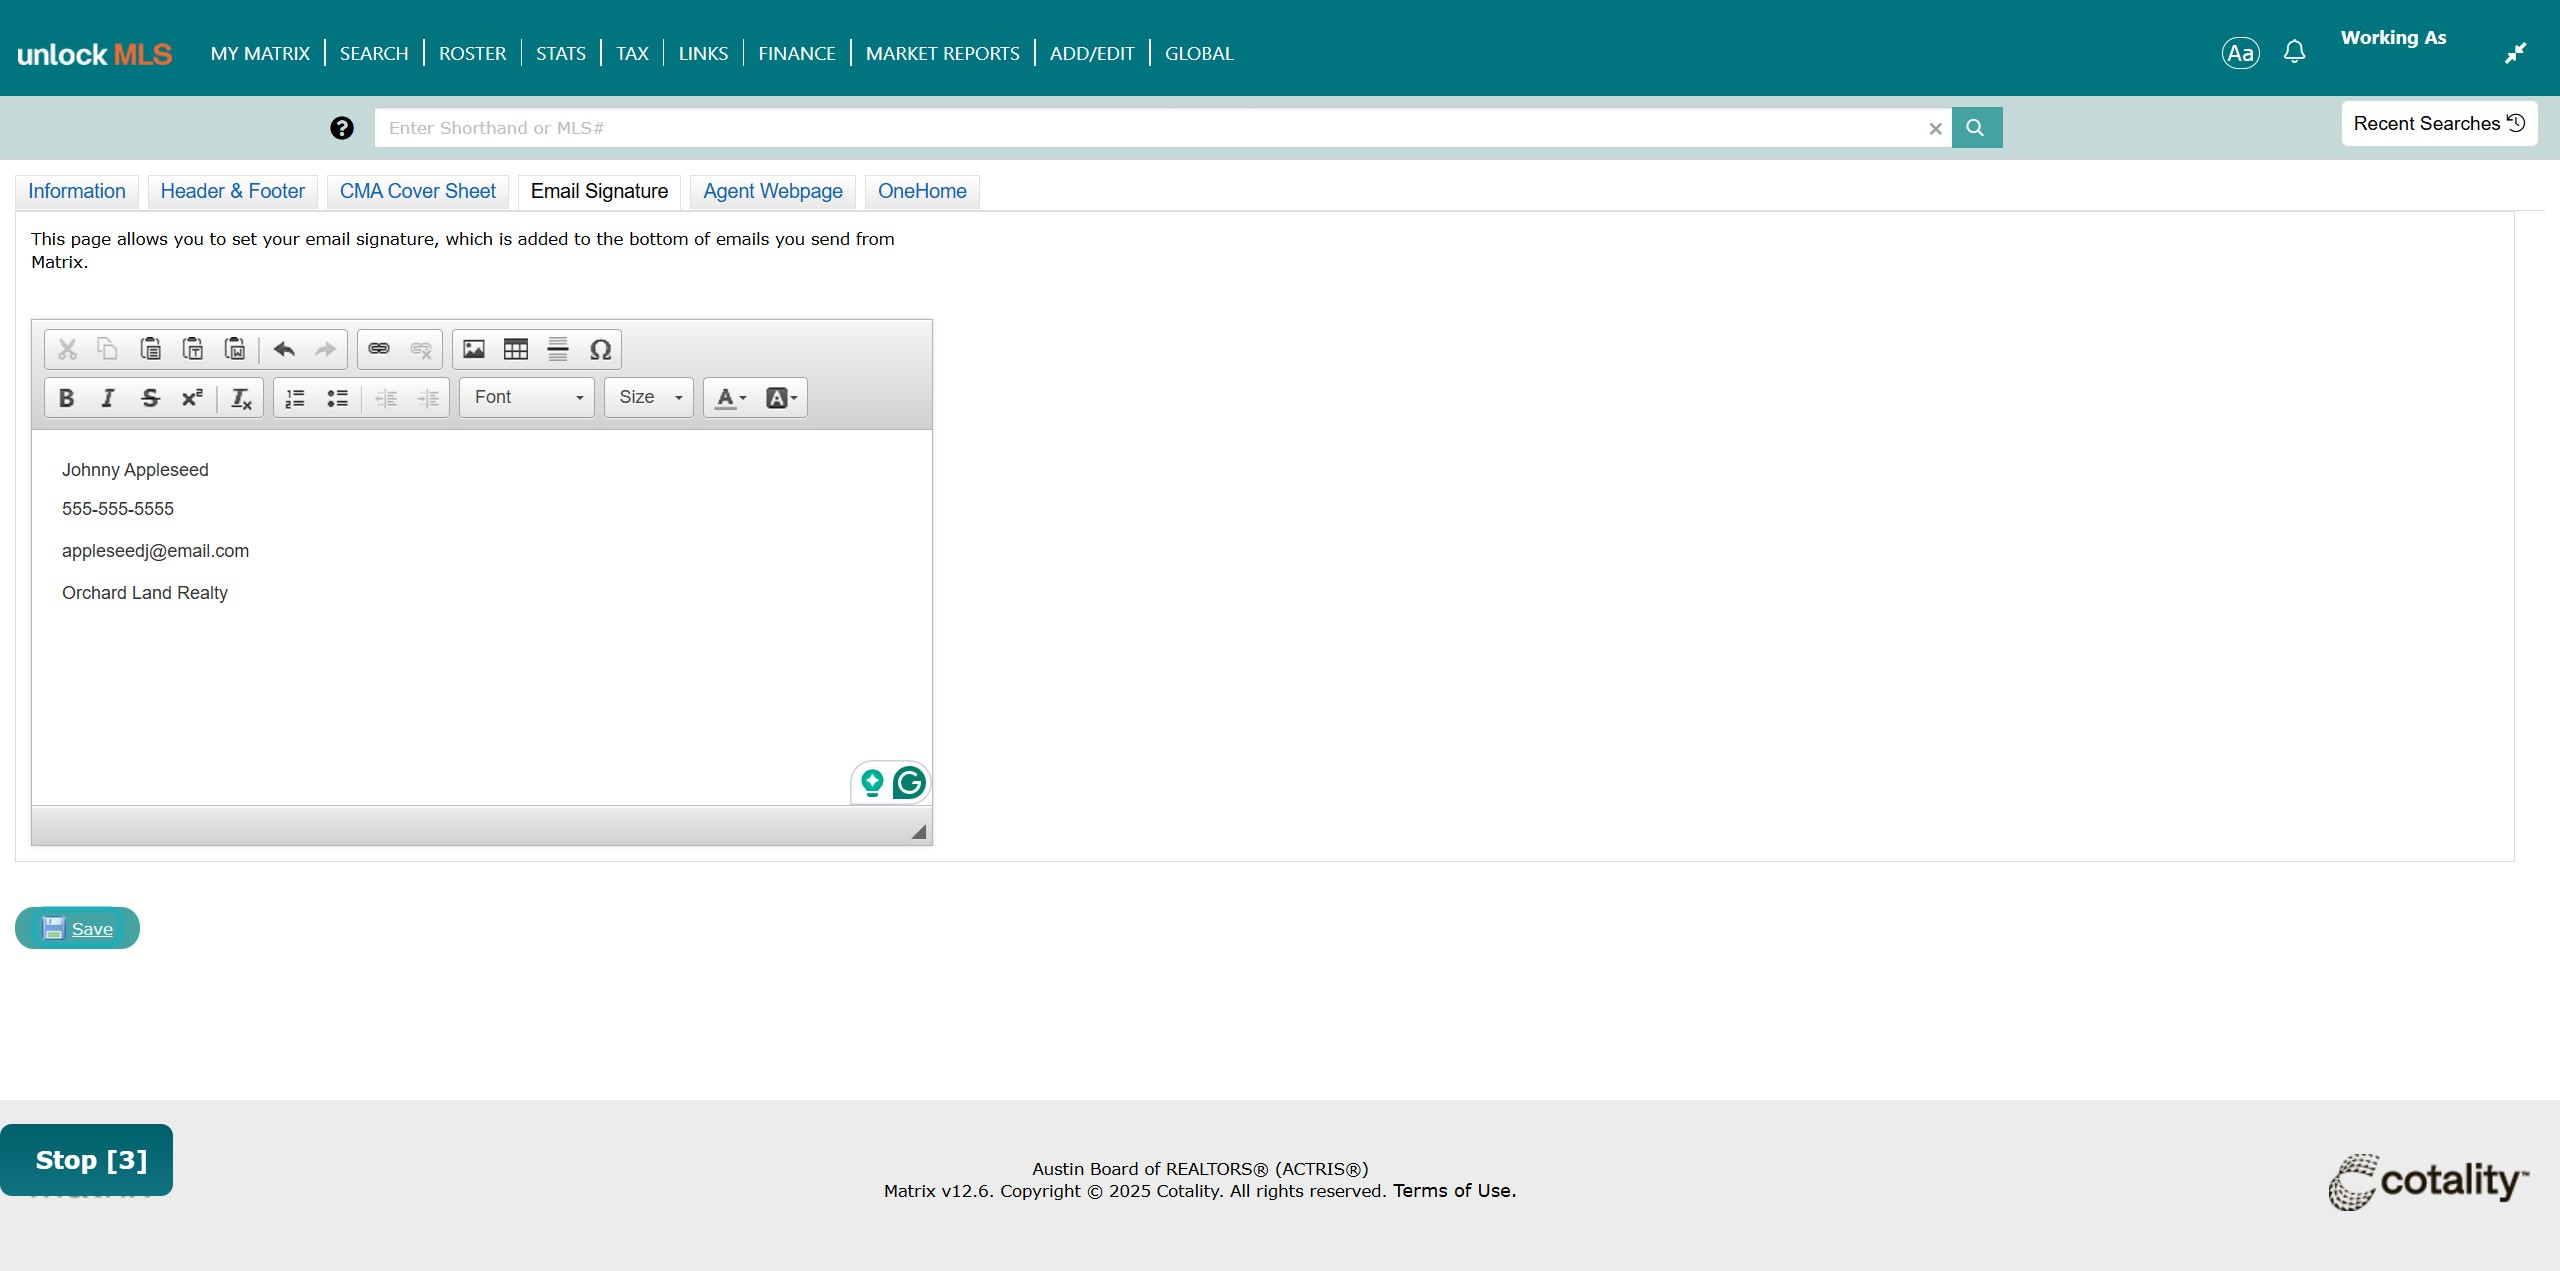
Task: Toggle italic formatting
Action: 108,398
